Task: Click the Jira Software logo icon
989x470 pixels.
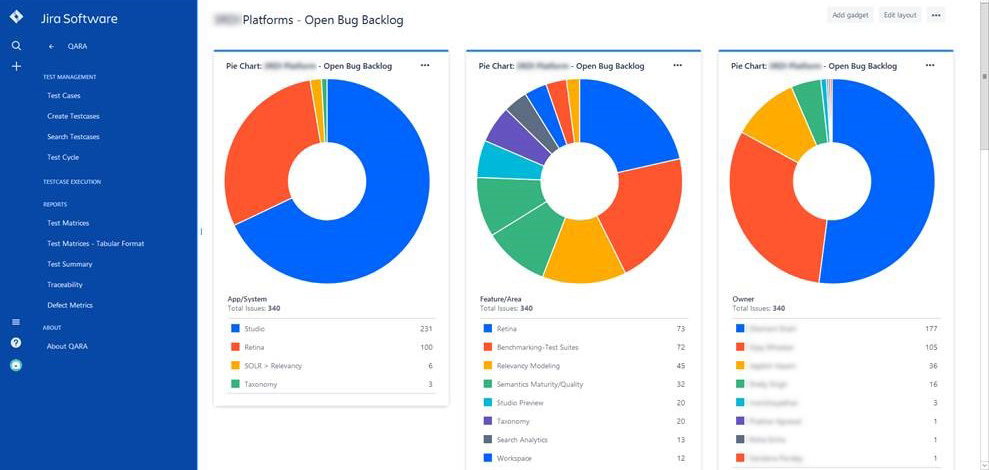Action: click(16, 17)
